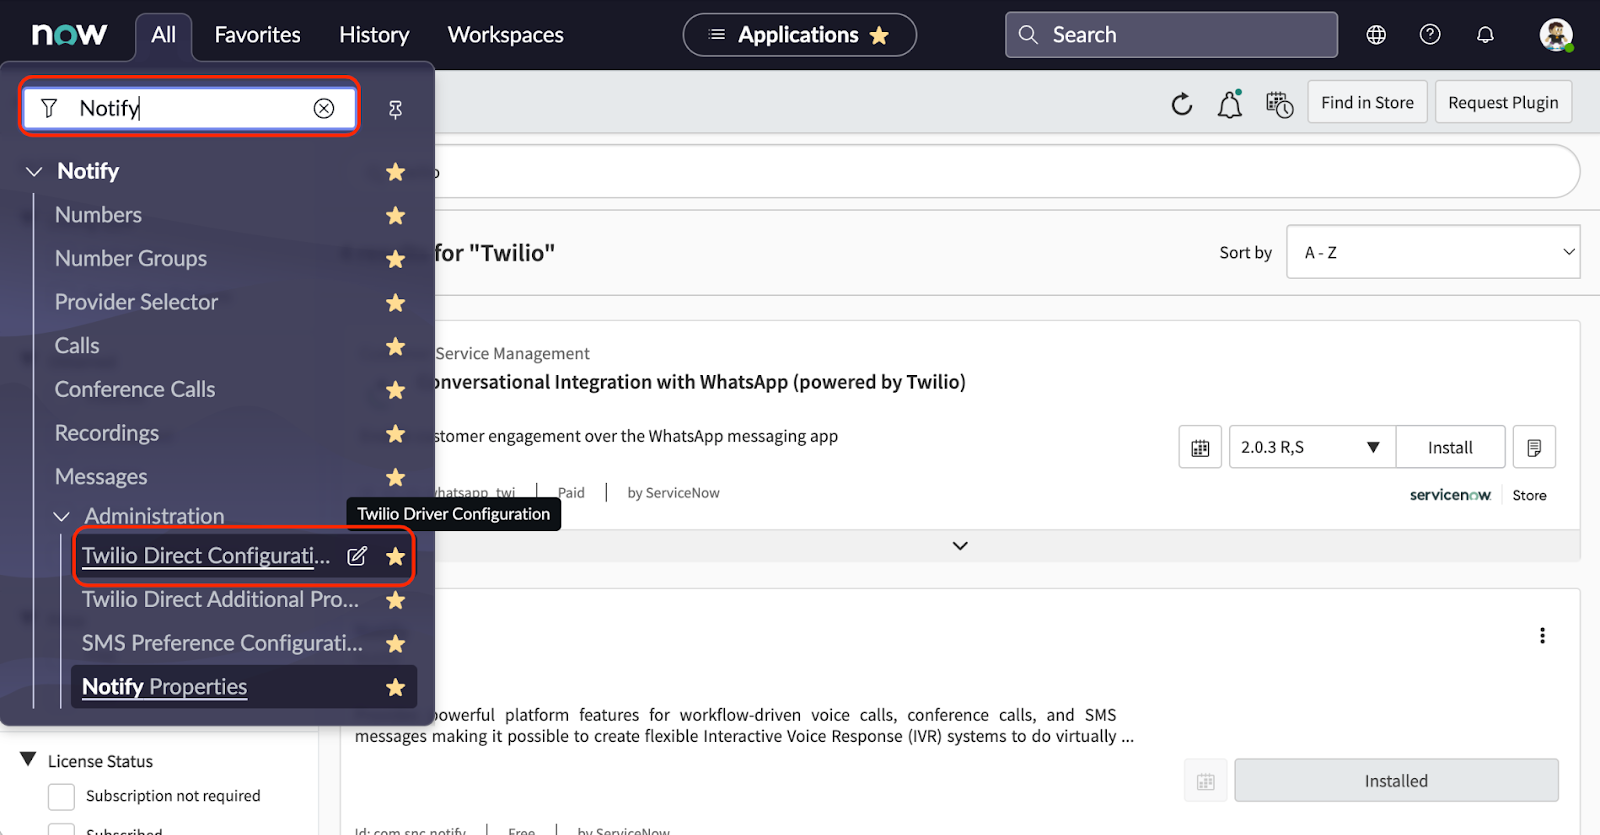The width and height of the screenshot is (1600, 835).
Task: Pin the navigation menu
Action: click(x=395, y=109)
